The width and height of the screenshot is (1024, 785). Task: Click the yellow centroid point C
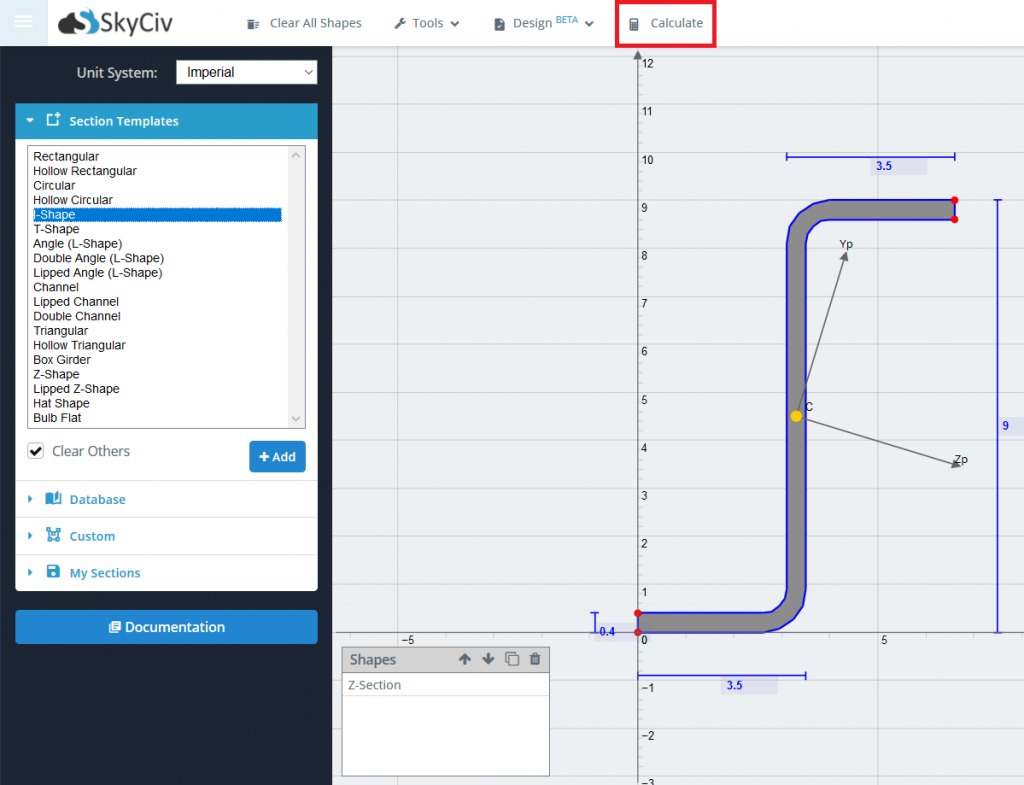click(x=796, y=416)
